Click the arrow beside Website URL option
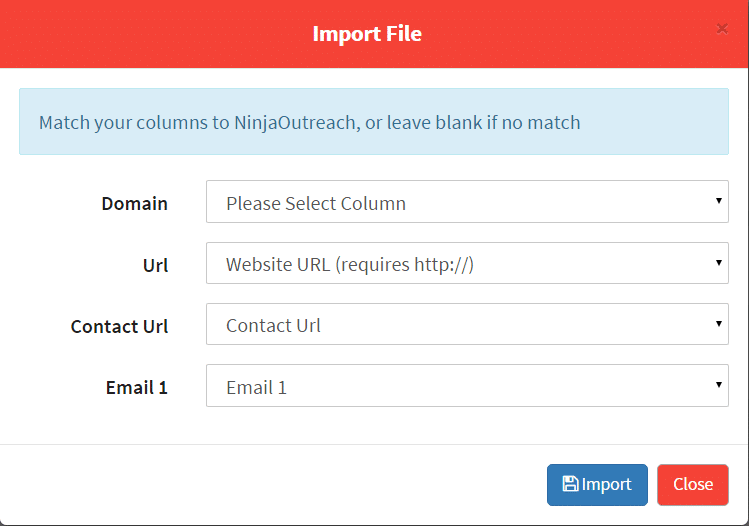749x526 pixels. click(718, 263)
